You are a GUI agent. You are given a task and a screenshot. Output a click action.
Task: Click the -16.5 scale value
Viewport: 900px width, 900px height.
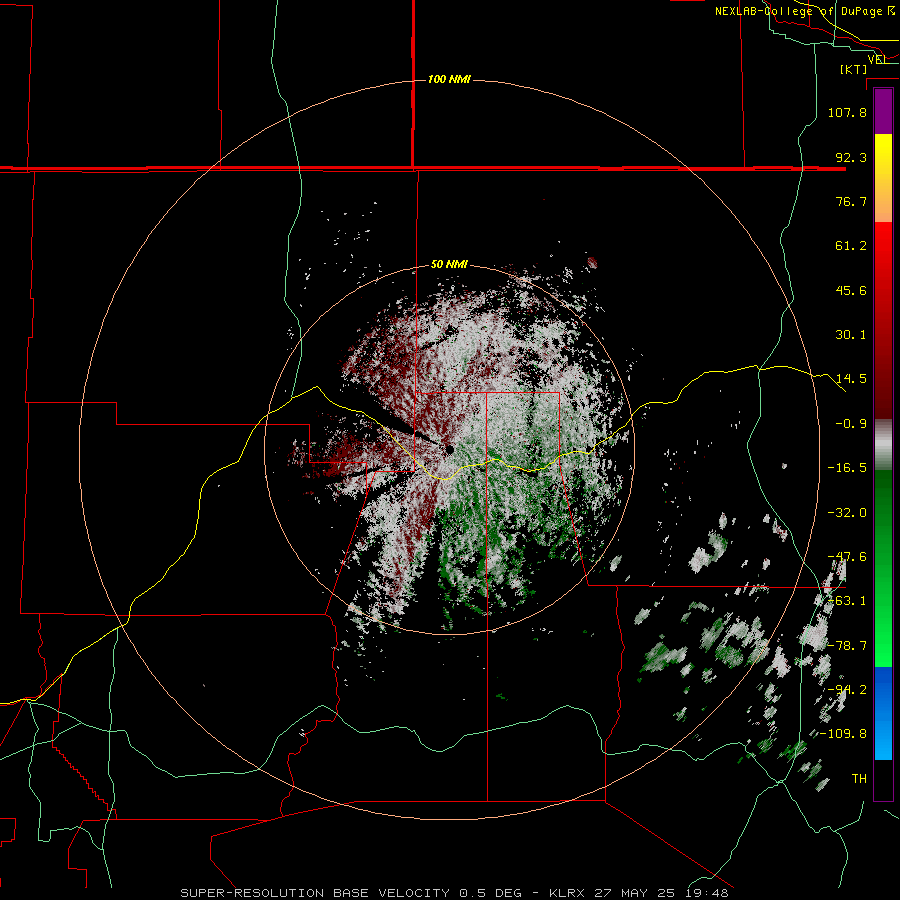847,468
